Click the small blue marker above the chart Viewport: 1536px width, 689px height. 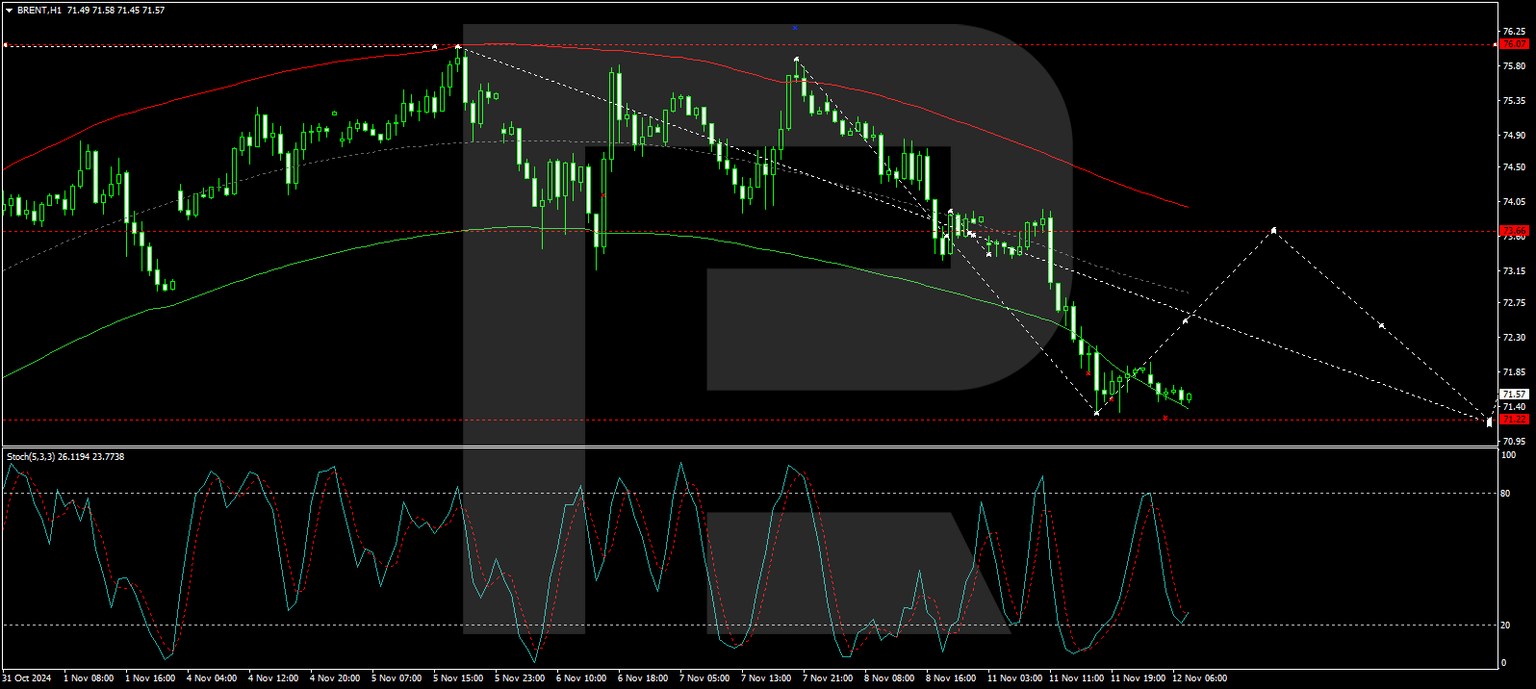click(x=794, y=27)
